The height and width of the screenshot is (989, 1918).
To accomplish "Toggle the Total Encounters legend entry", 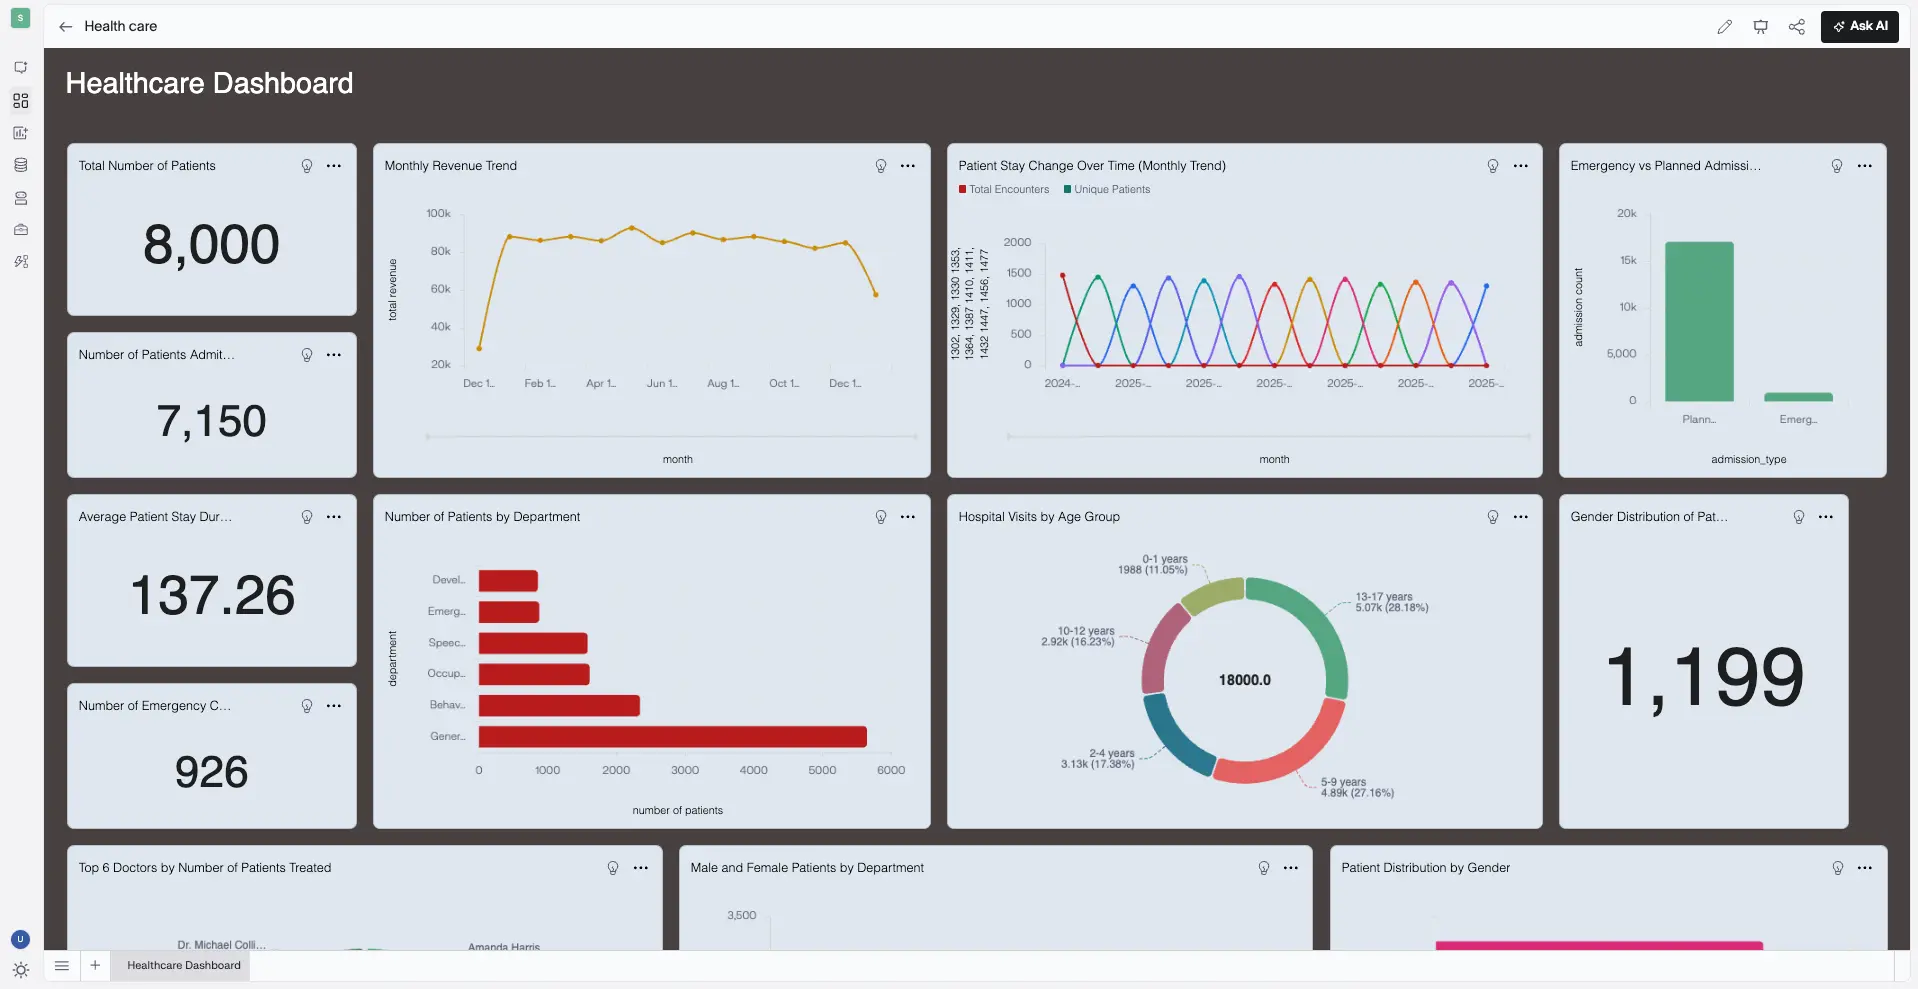I will pos(1004,189).
